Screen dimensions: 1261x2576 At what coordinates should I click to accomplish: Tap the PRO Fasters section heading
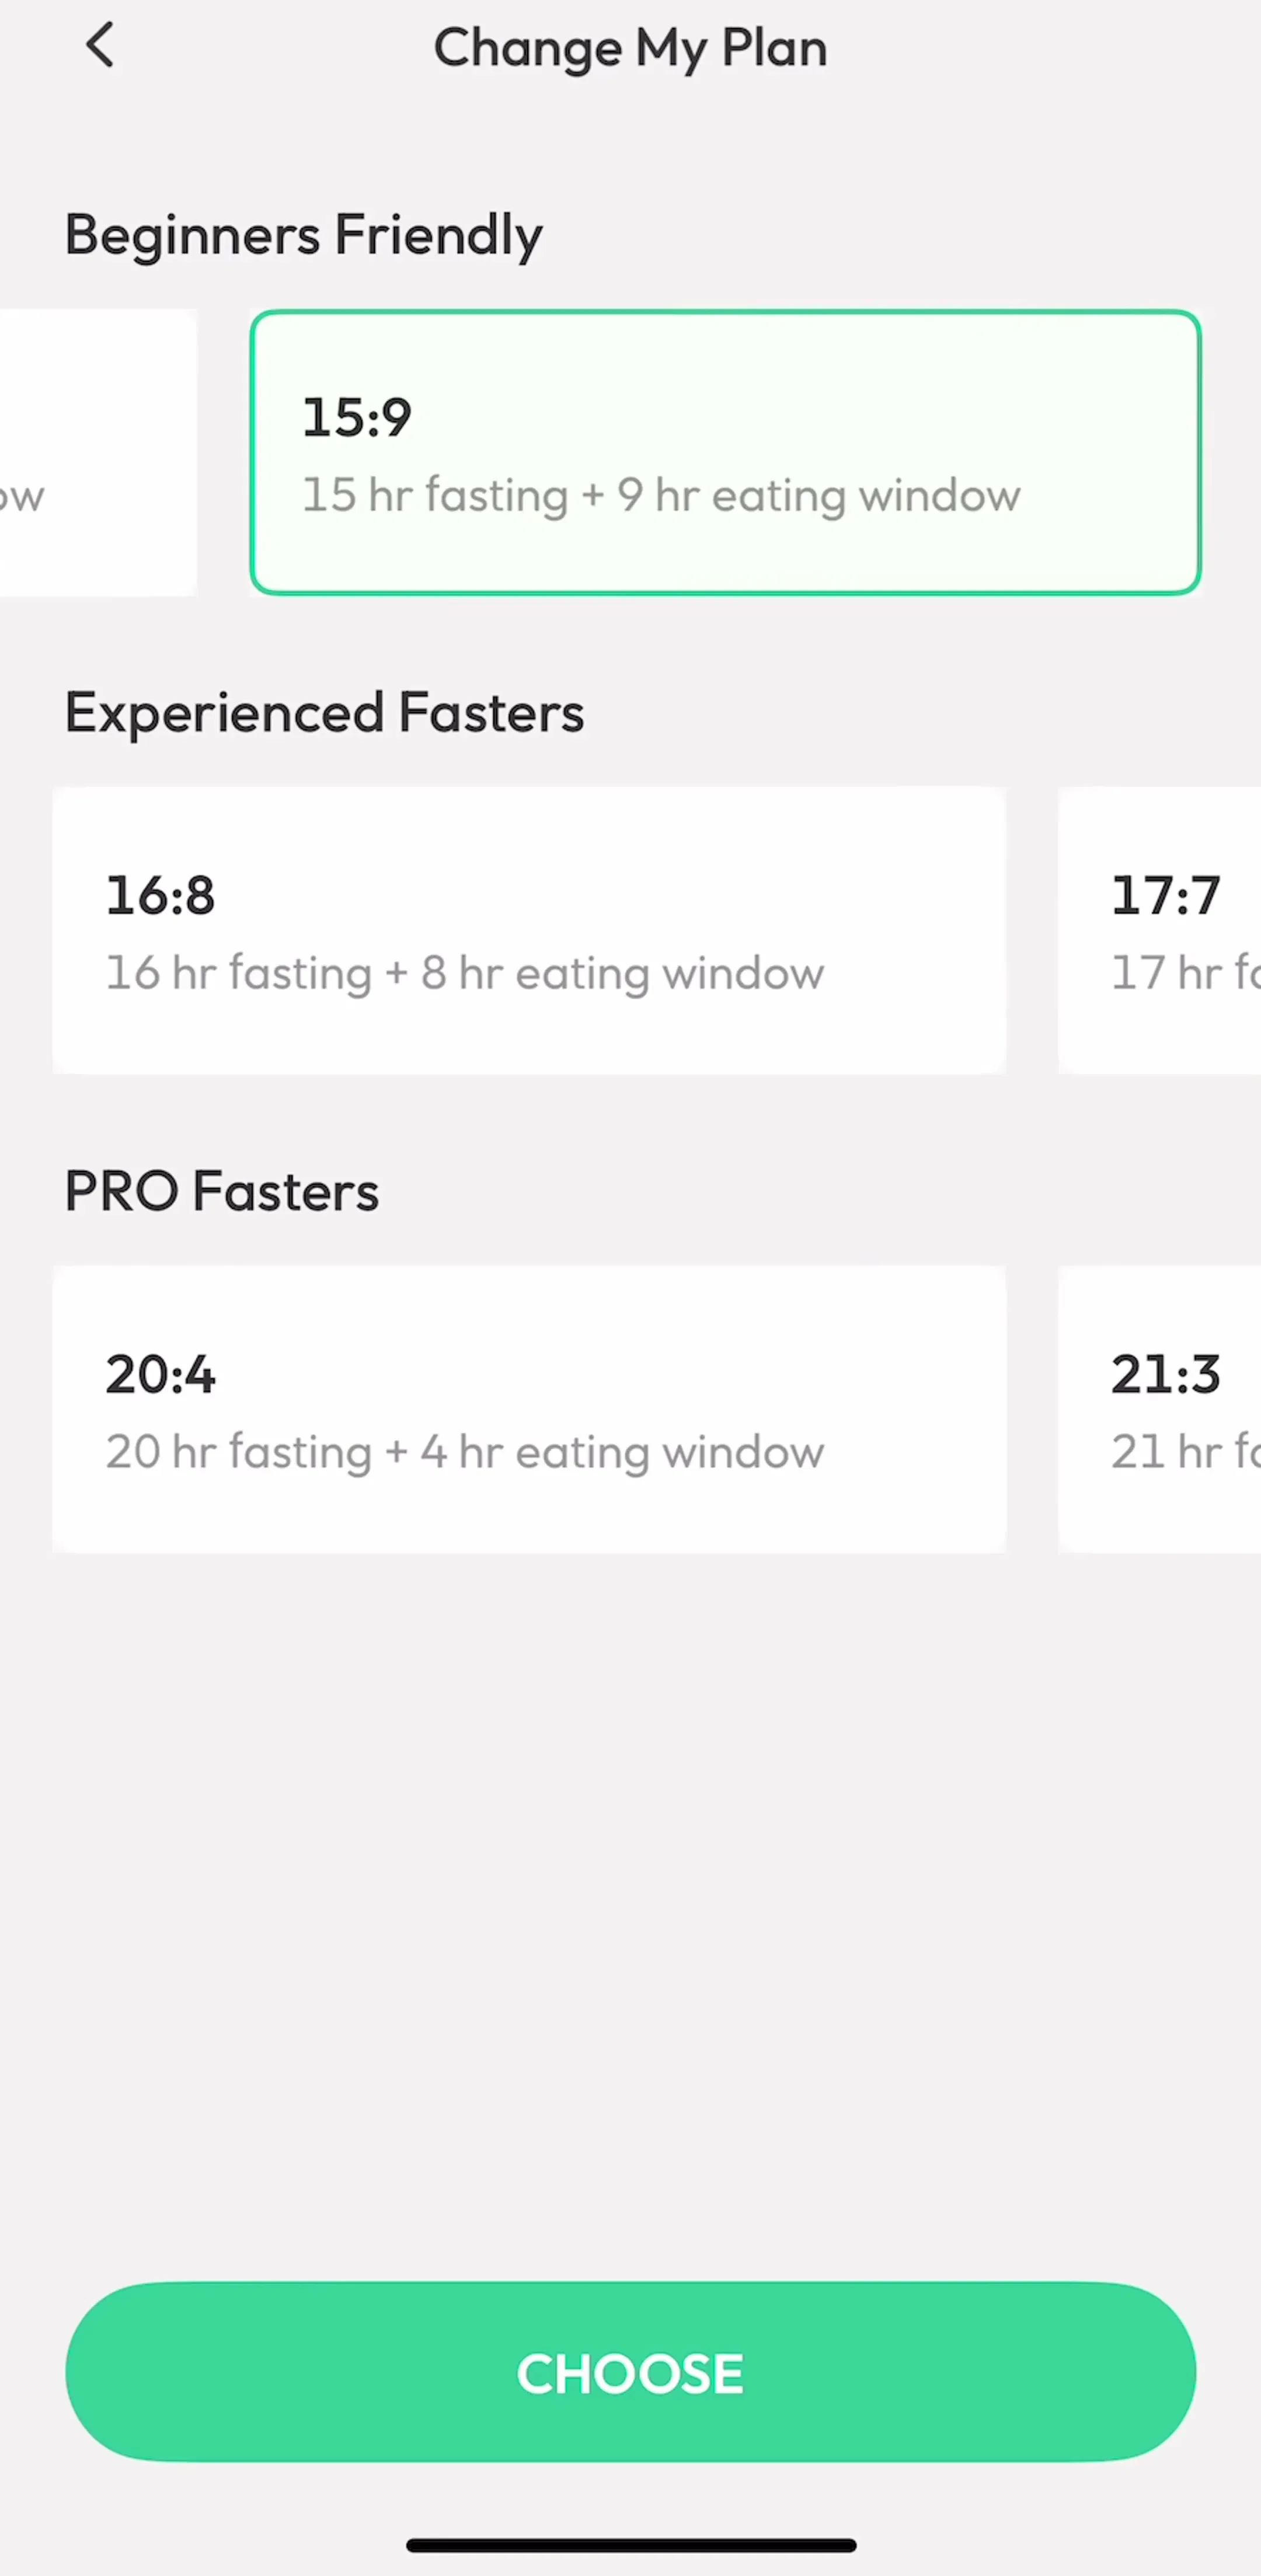tap(222, 1191)
